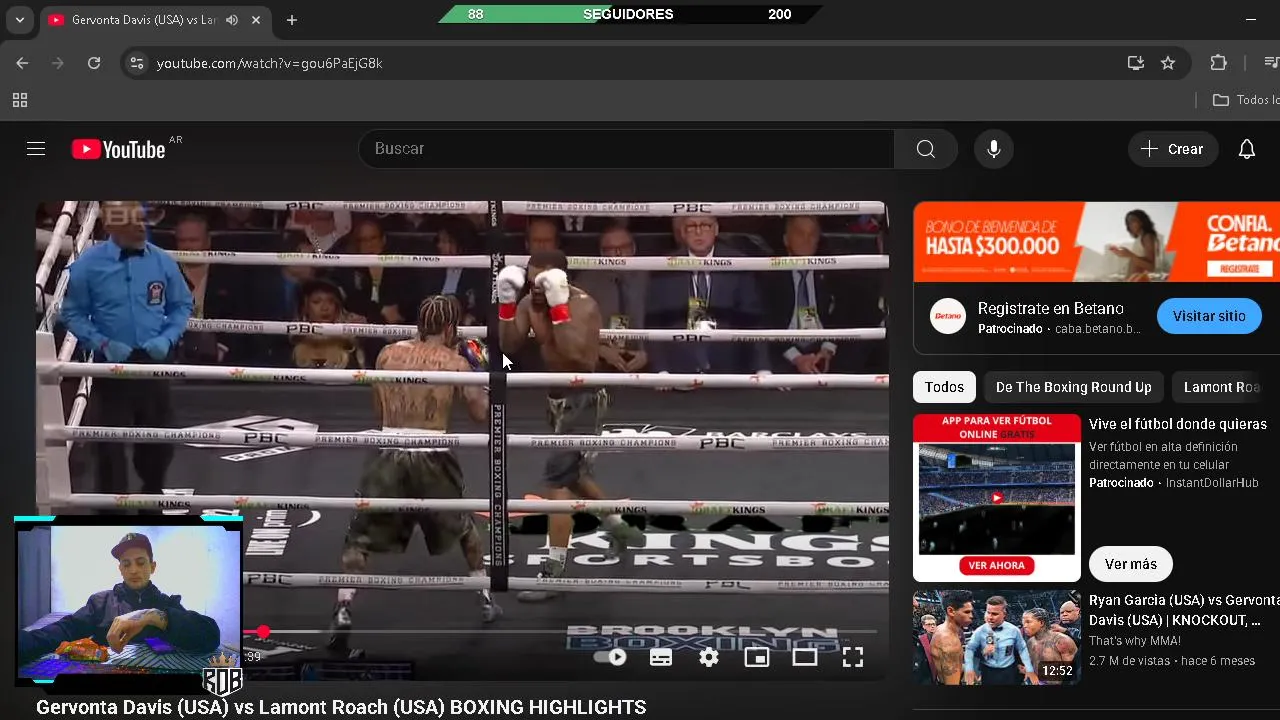Click the address bar URL
This screenshot has width=1280, height=720.
pyautogui.click(x=269, y=63)
